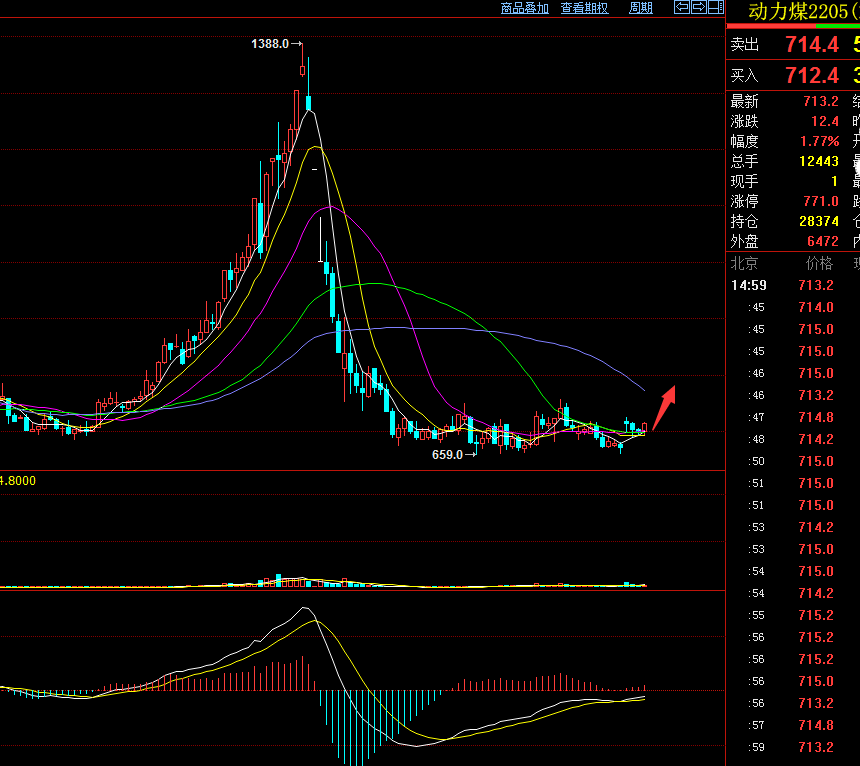Viewport: 860px width, 766px height.
Task: Select the :50 tick row priced 715.0
Action: pos(793,461)
